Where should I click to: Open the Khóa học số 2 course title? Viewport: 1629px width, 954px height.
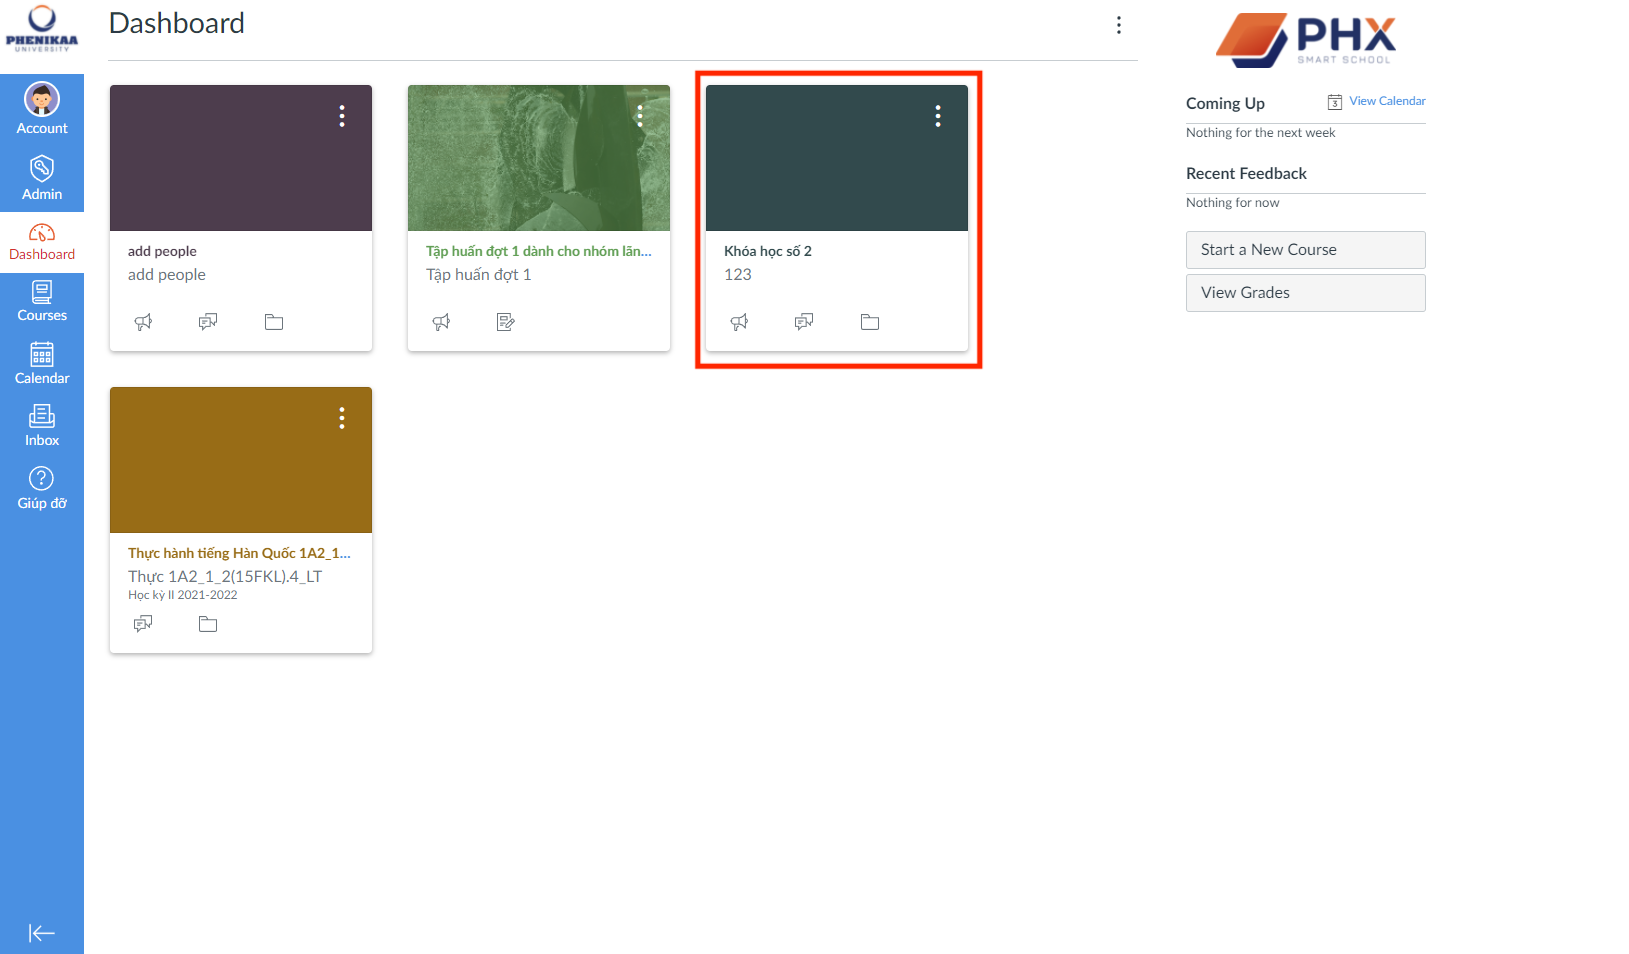pos(768,251)
